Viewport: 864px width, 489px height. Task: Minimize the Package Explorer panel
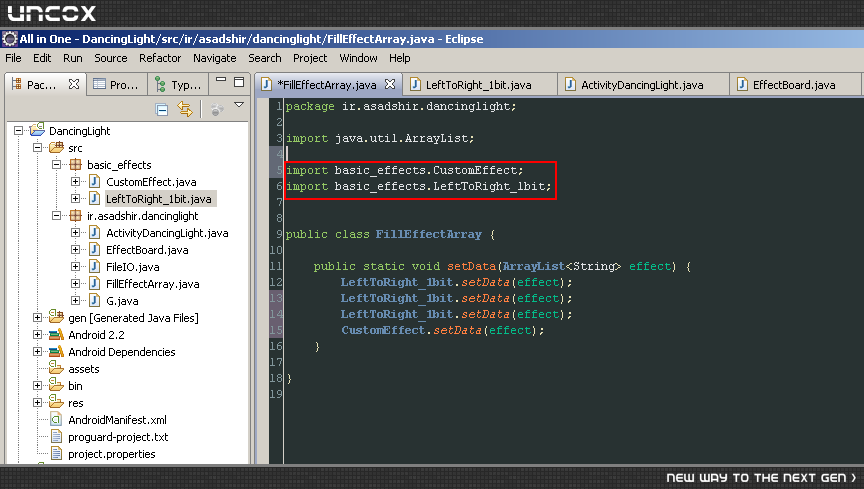point(221,80)
